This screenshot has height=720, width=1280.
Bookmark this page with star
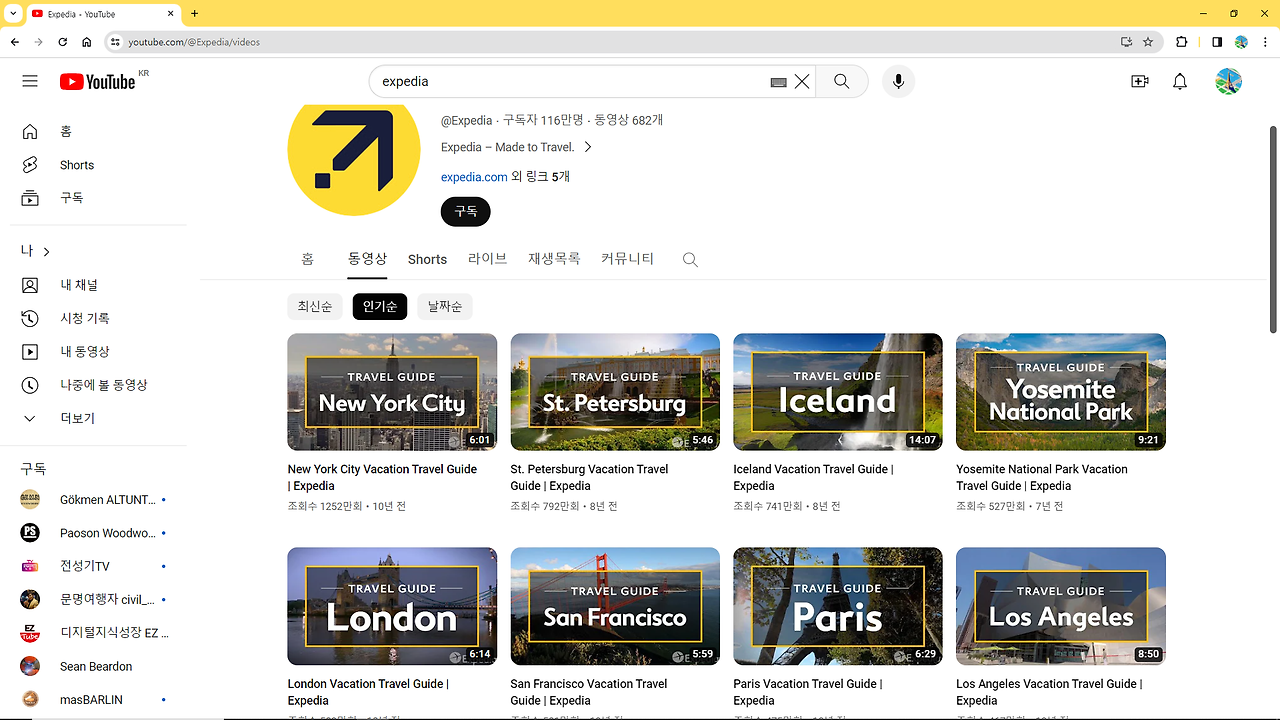click(x=1148, y=42)
